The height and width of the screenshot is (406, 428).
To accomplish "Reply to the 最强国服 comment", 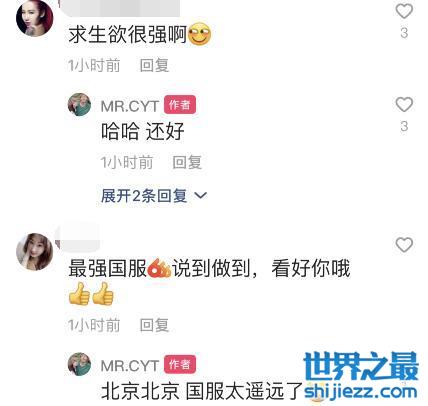I will (154, 325).
